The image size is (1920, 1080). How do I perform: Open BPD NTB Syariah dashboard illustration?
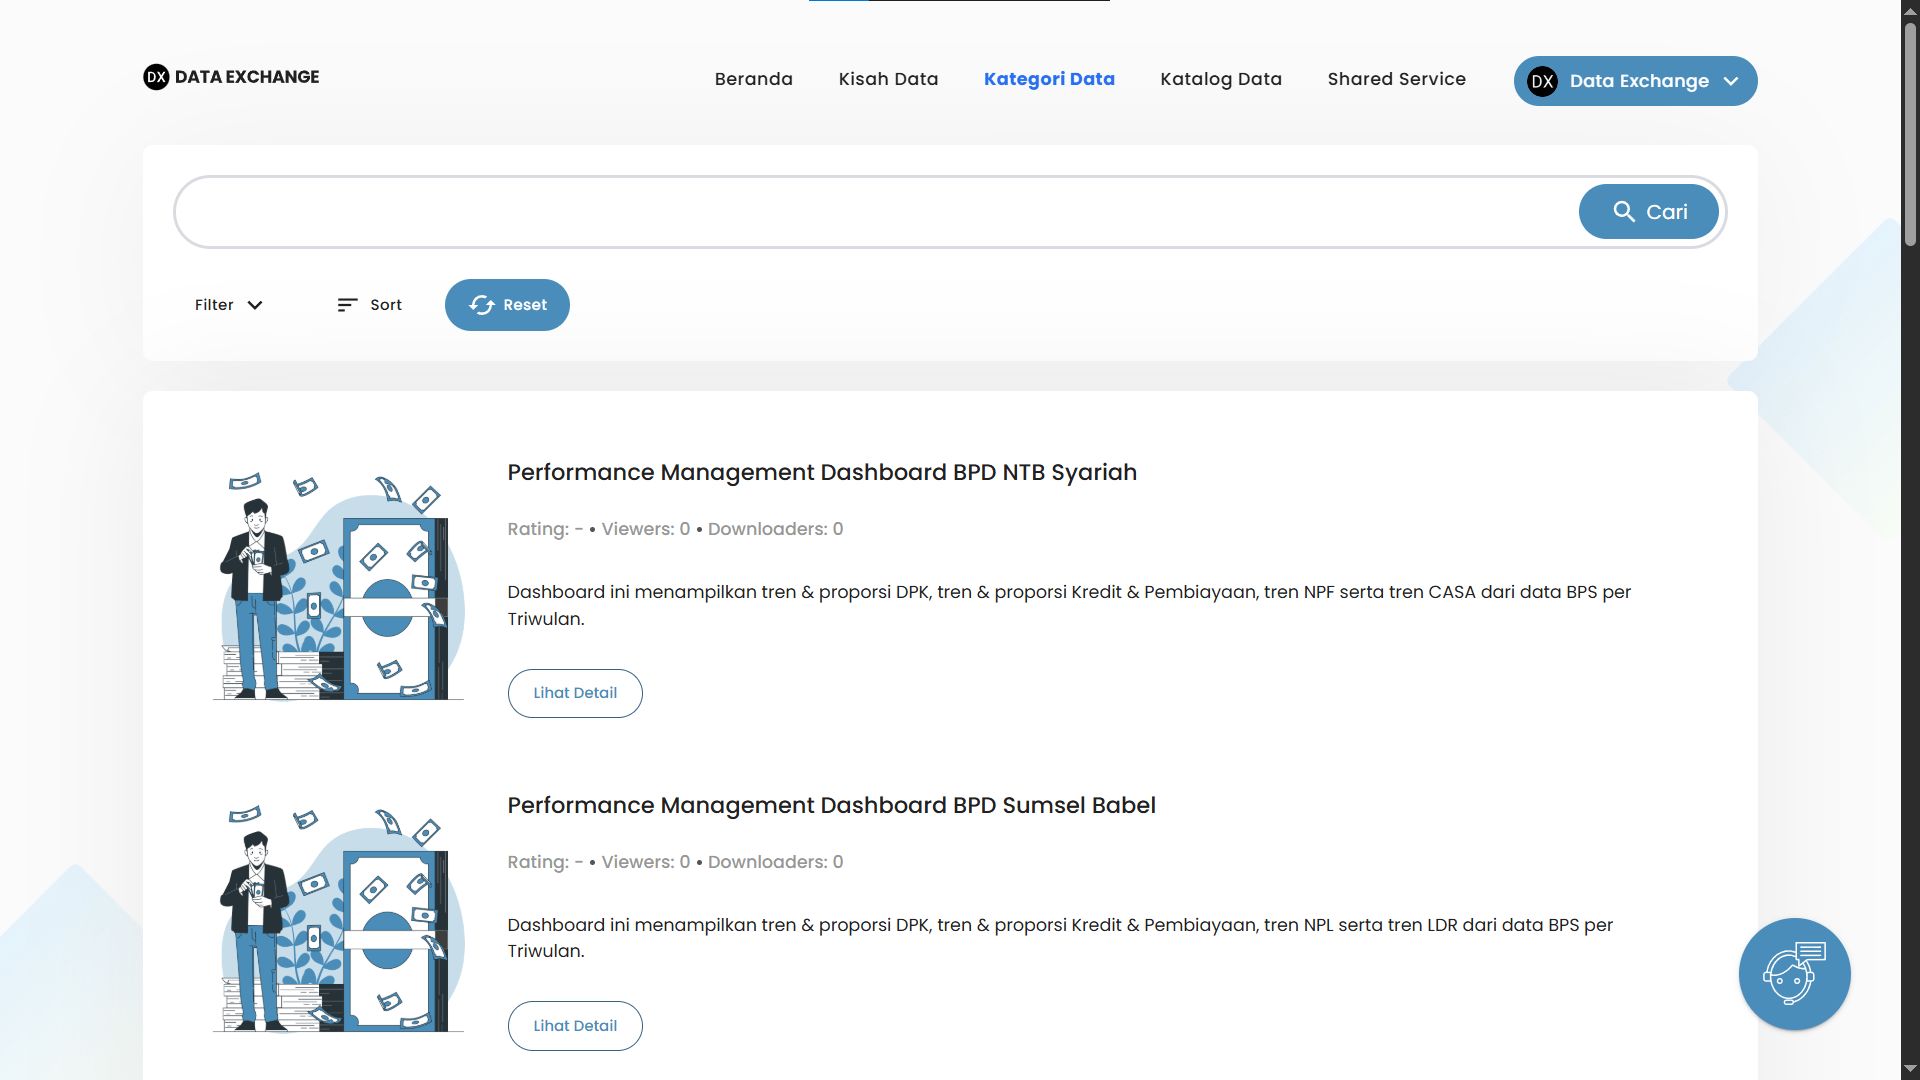point(338,586)
